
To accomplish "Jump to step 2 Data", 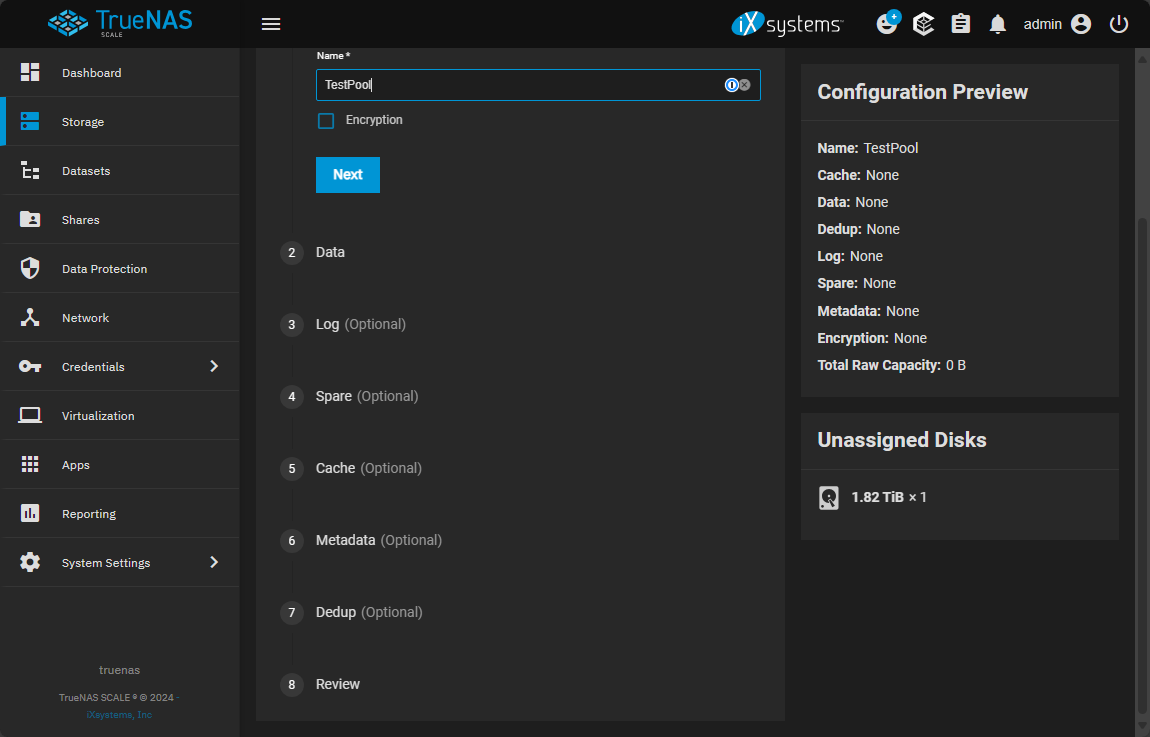I will point(313,252).
